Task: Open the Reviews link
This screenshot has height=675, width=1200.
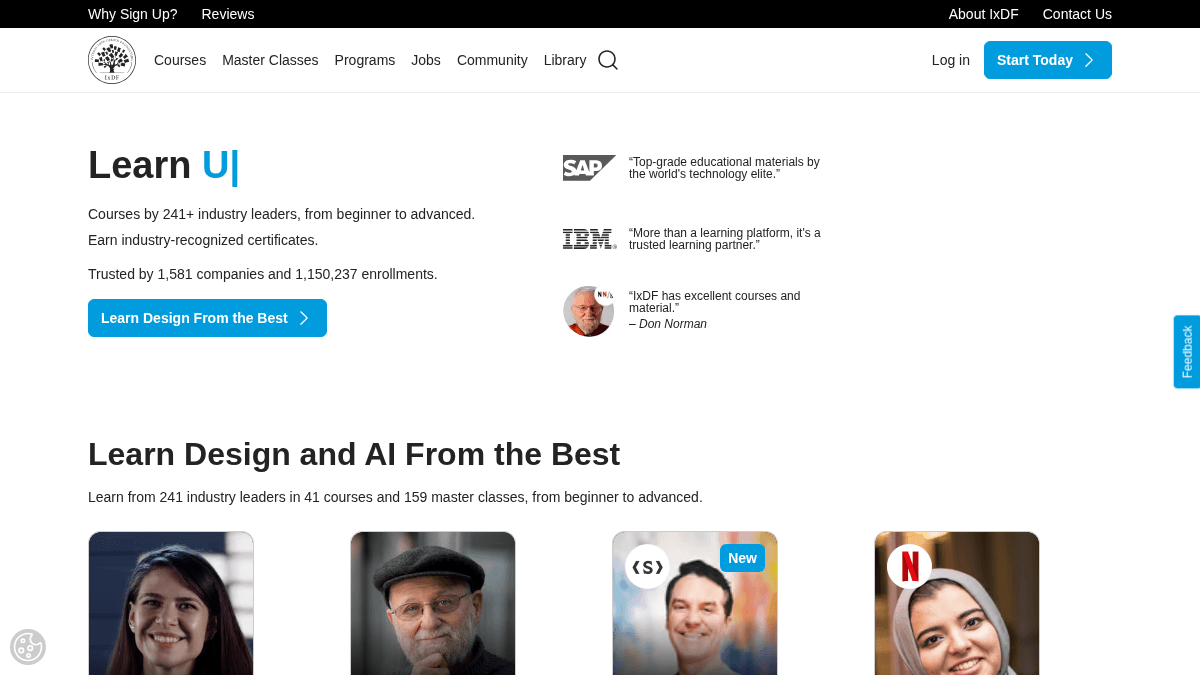Action: (228, 14)
